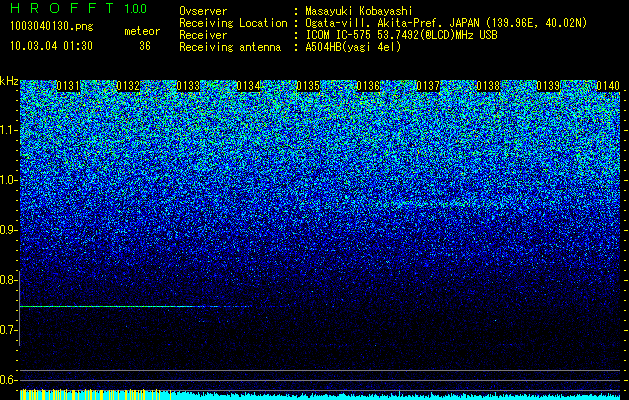Click the 0.9 kHz axis label
The height and width of the screenshot is (400, 629).
click(8, 230)
